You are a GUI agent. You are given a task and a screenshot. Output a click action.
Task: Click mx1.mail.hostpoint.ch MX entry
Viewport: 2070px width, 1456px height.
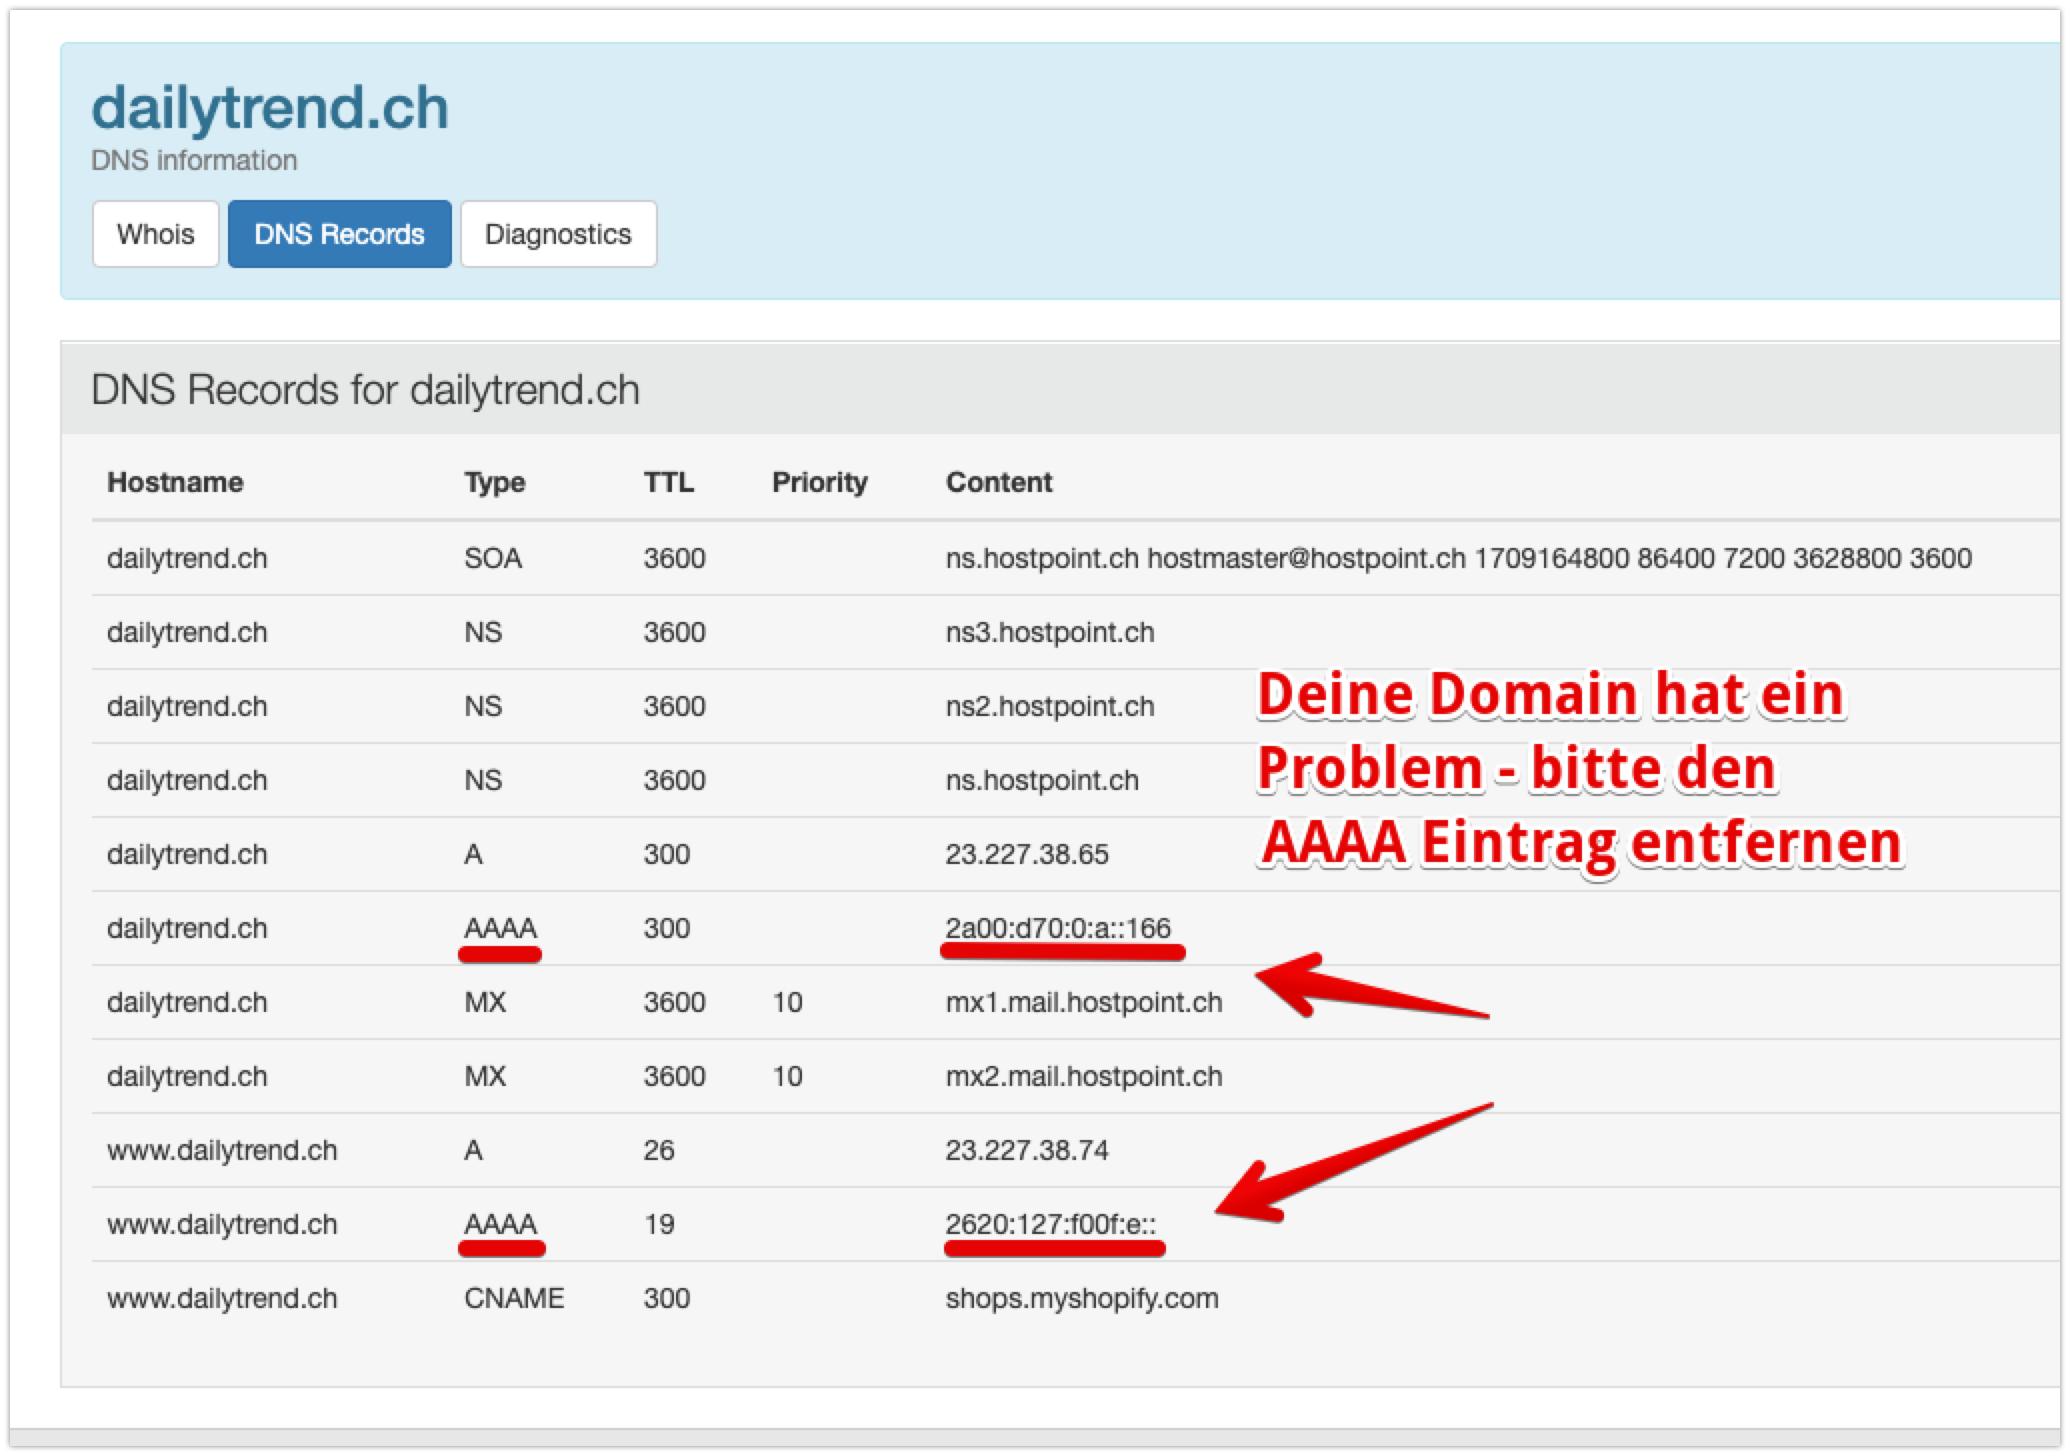1083,1002
